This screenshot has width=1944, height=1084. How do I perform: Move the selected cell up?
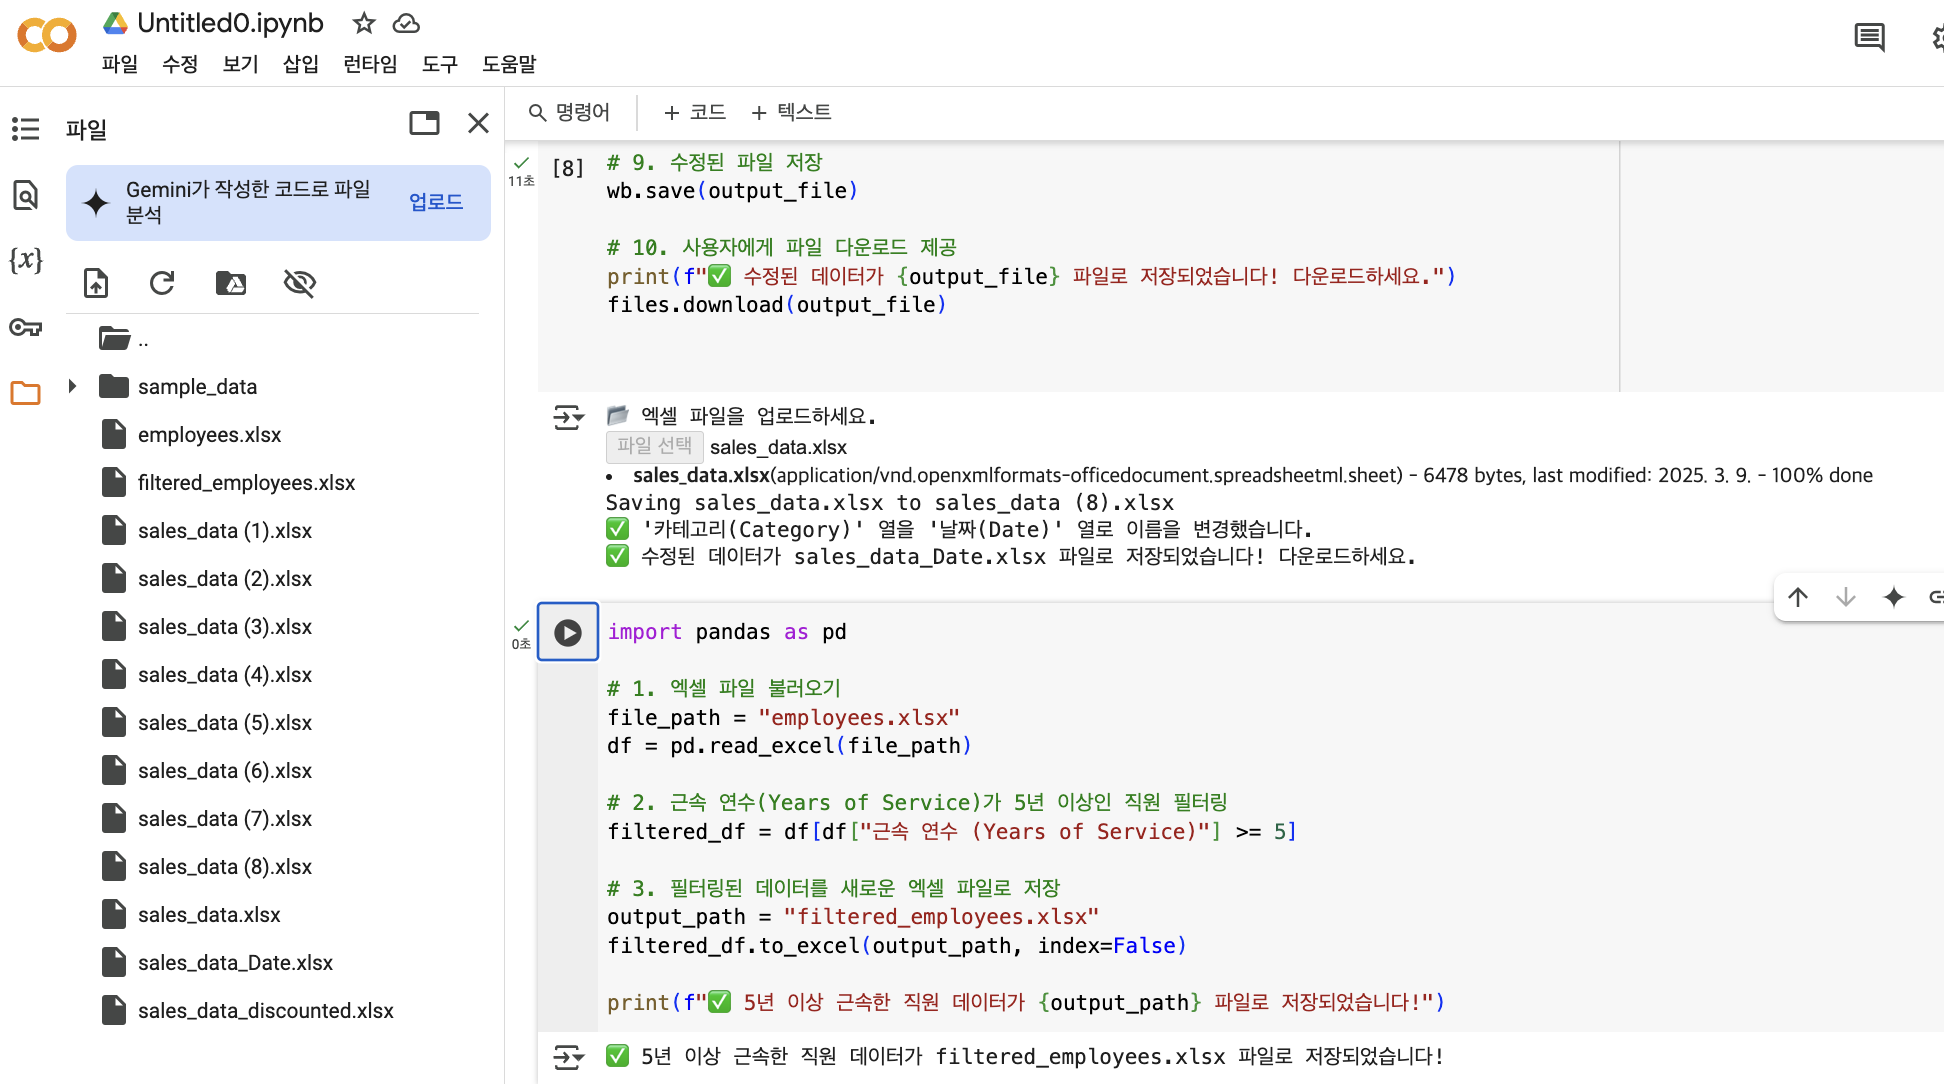[1798, 597]
